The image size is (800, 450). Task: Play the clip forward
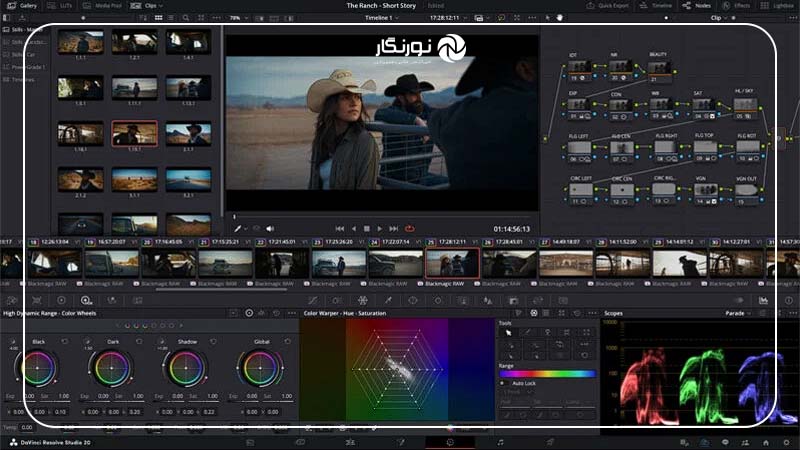(x=380, y=229)
